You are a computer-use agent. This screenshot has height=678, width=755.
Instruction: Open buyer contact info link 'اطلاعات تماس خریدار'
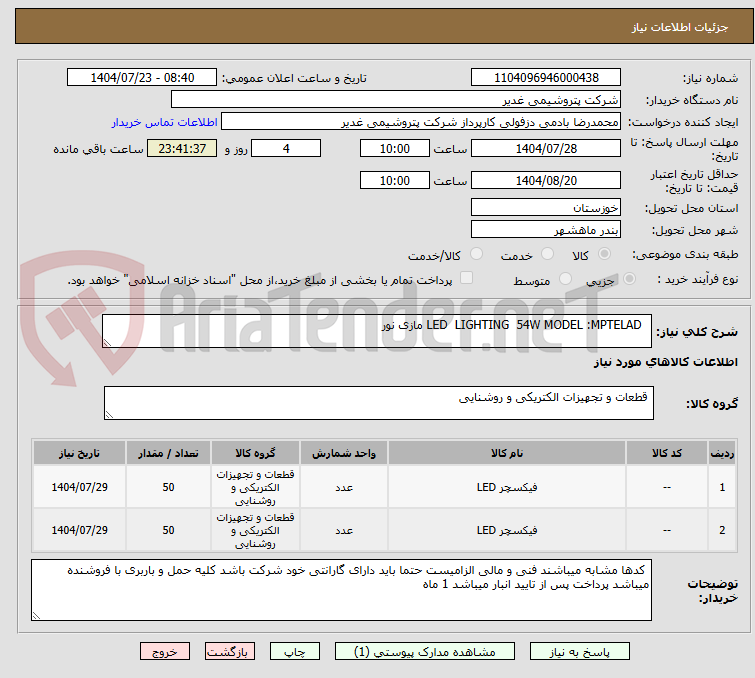point(165,122)
